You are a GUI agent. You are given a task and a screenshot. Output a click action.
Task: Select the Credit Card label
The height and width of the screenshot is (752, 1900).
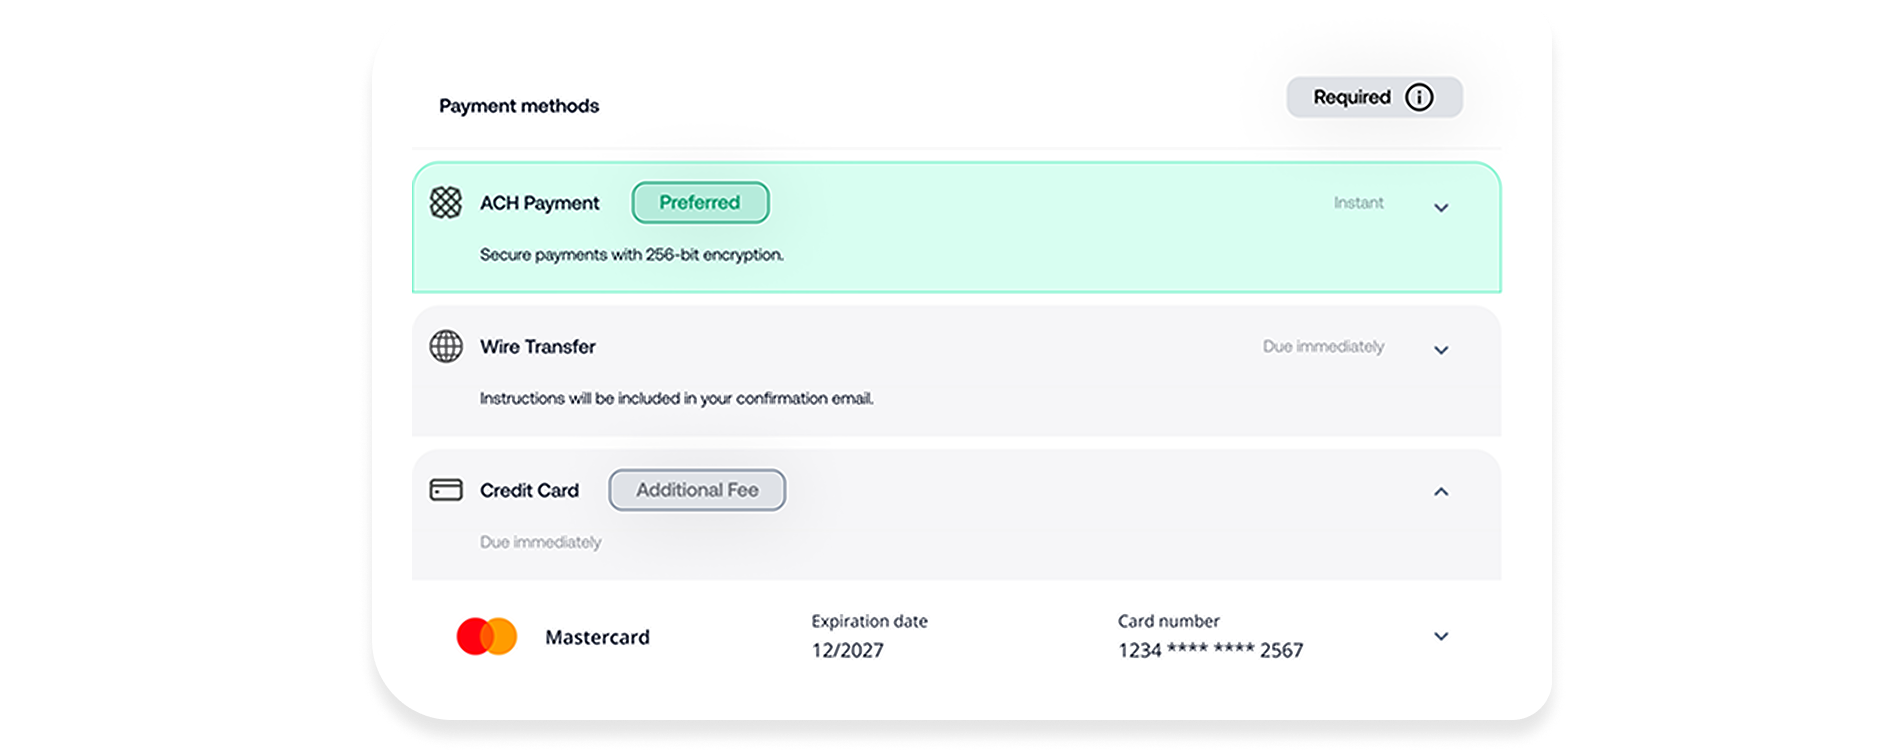pos(529,491)
